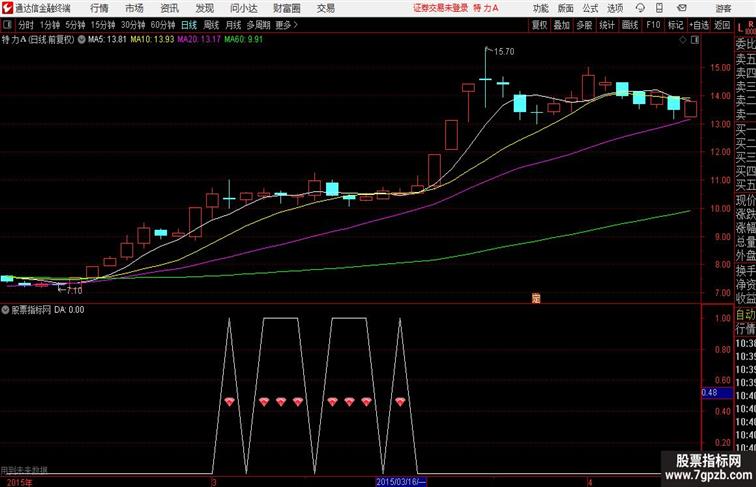
Task: Click the MA10: 13.93 label
Action: [x=152, y=40]
